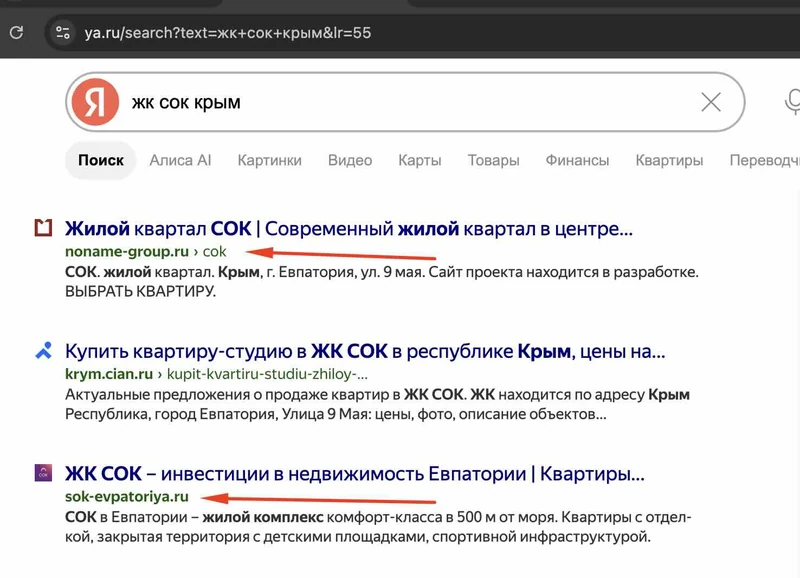
Task: Click the krym.cian.ru domain link
Action: click(109, 374)
